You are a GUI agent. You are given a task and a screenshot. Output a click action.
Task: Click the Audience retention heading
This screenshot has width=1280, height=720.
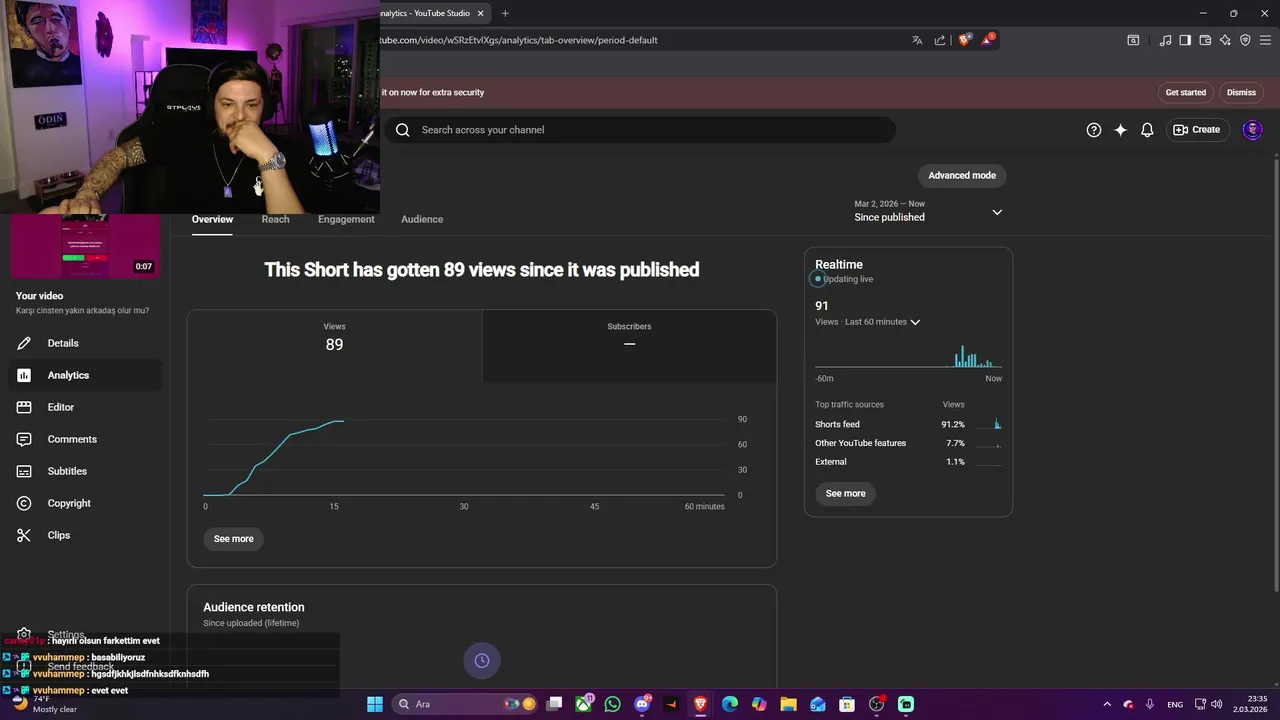(254, 607)
